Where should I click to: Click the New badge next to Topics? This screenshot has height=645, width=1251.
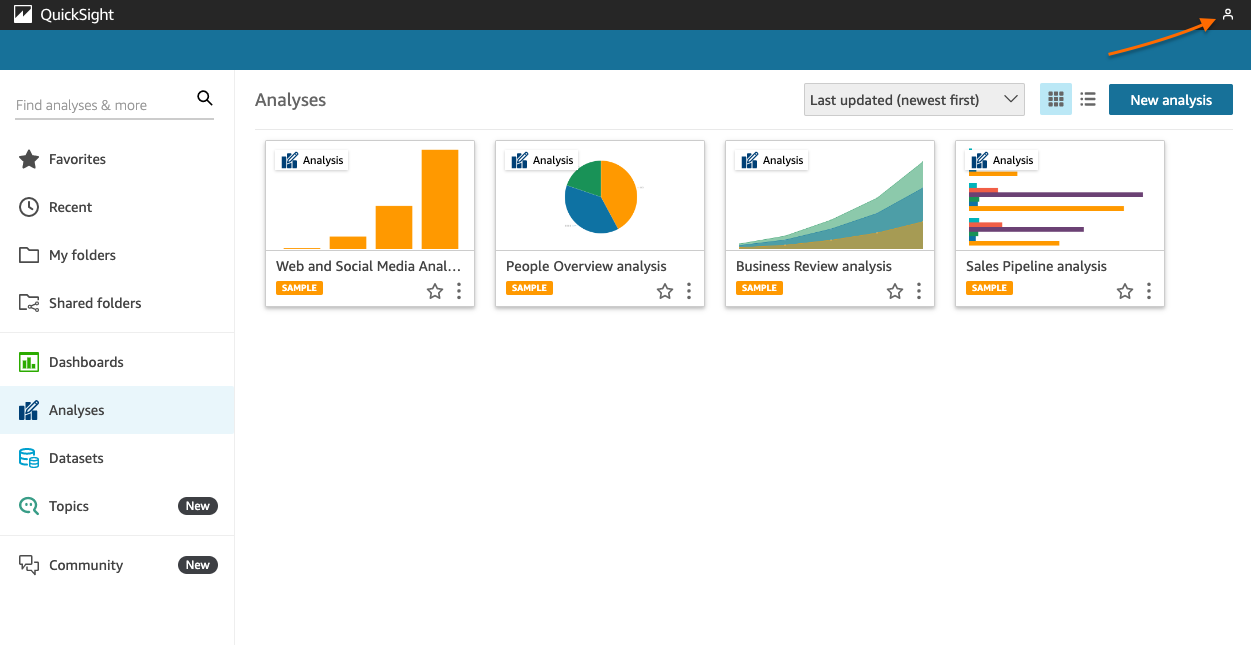tap(198, 506)
